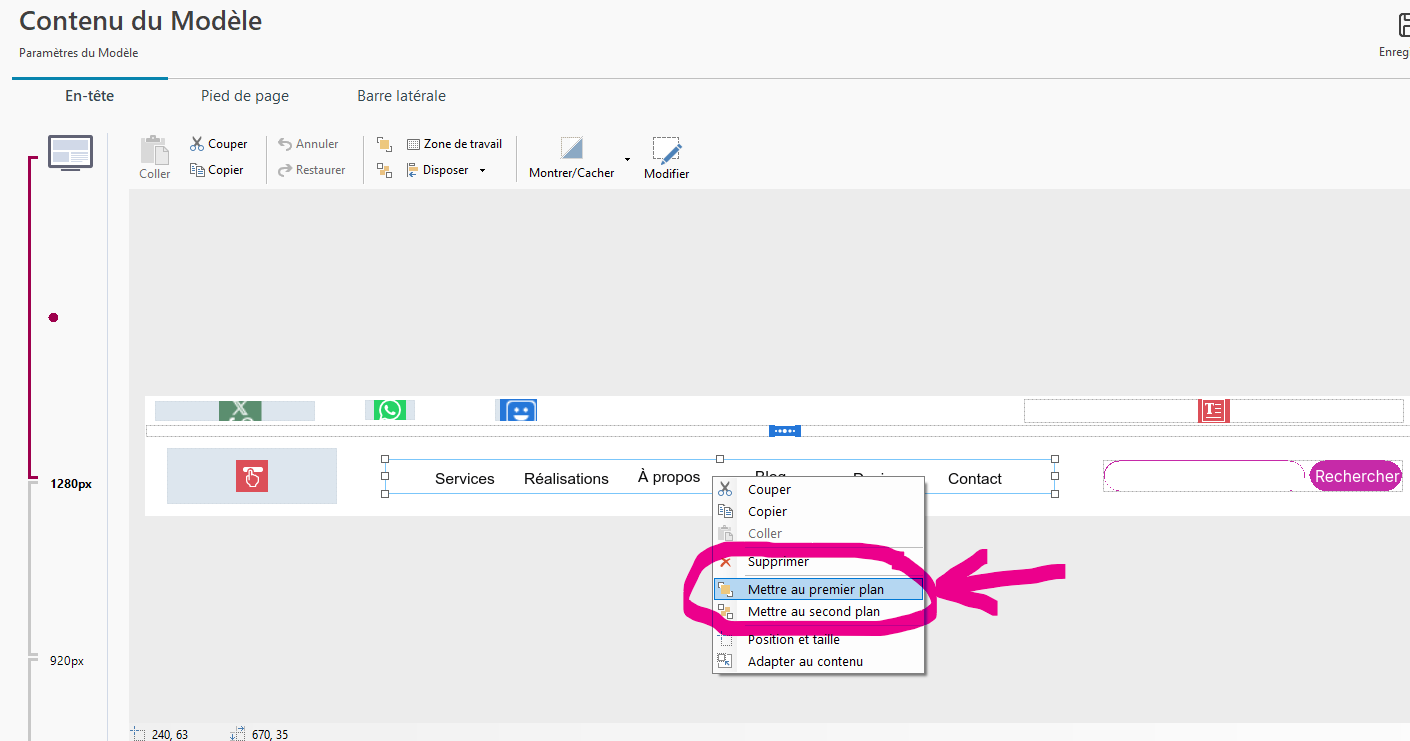The height and width of the screenshot is (741, 1410).
Task: Select the blue smiley face object
Action: (516, 410)
